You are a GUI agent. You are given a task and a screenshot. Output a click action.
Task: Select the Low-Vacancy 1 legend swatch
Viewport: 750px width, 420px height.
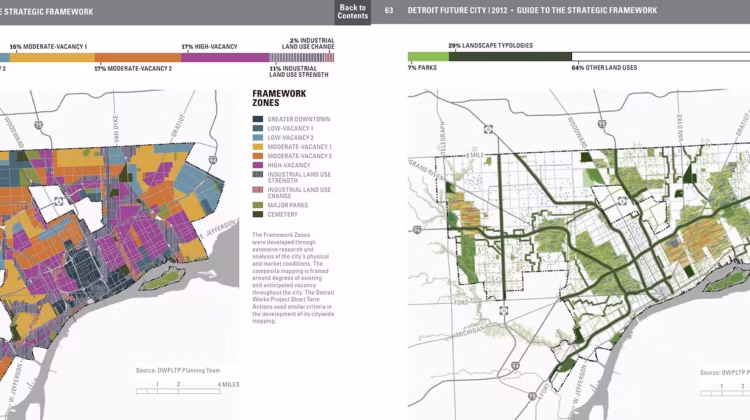click(x=258, y=128)
